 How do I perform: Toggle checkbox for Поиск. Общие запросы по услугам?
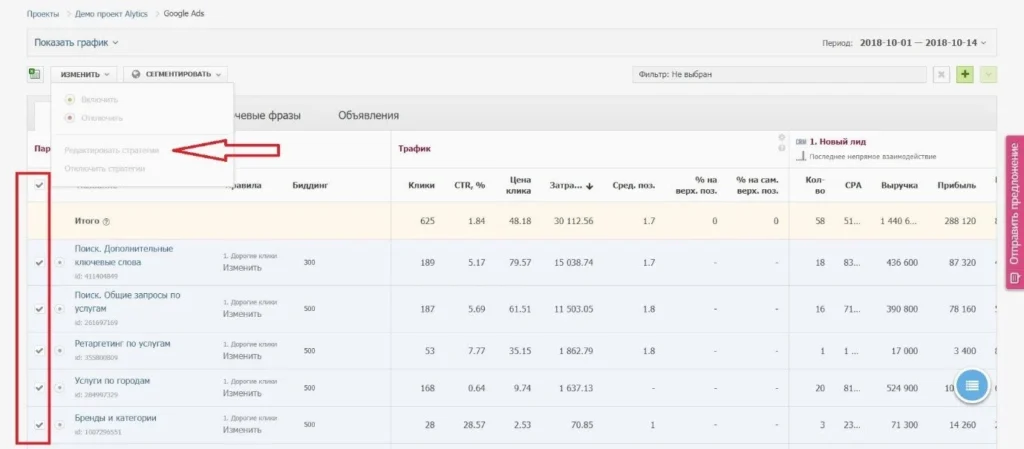pos(39,309)
